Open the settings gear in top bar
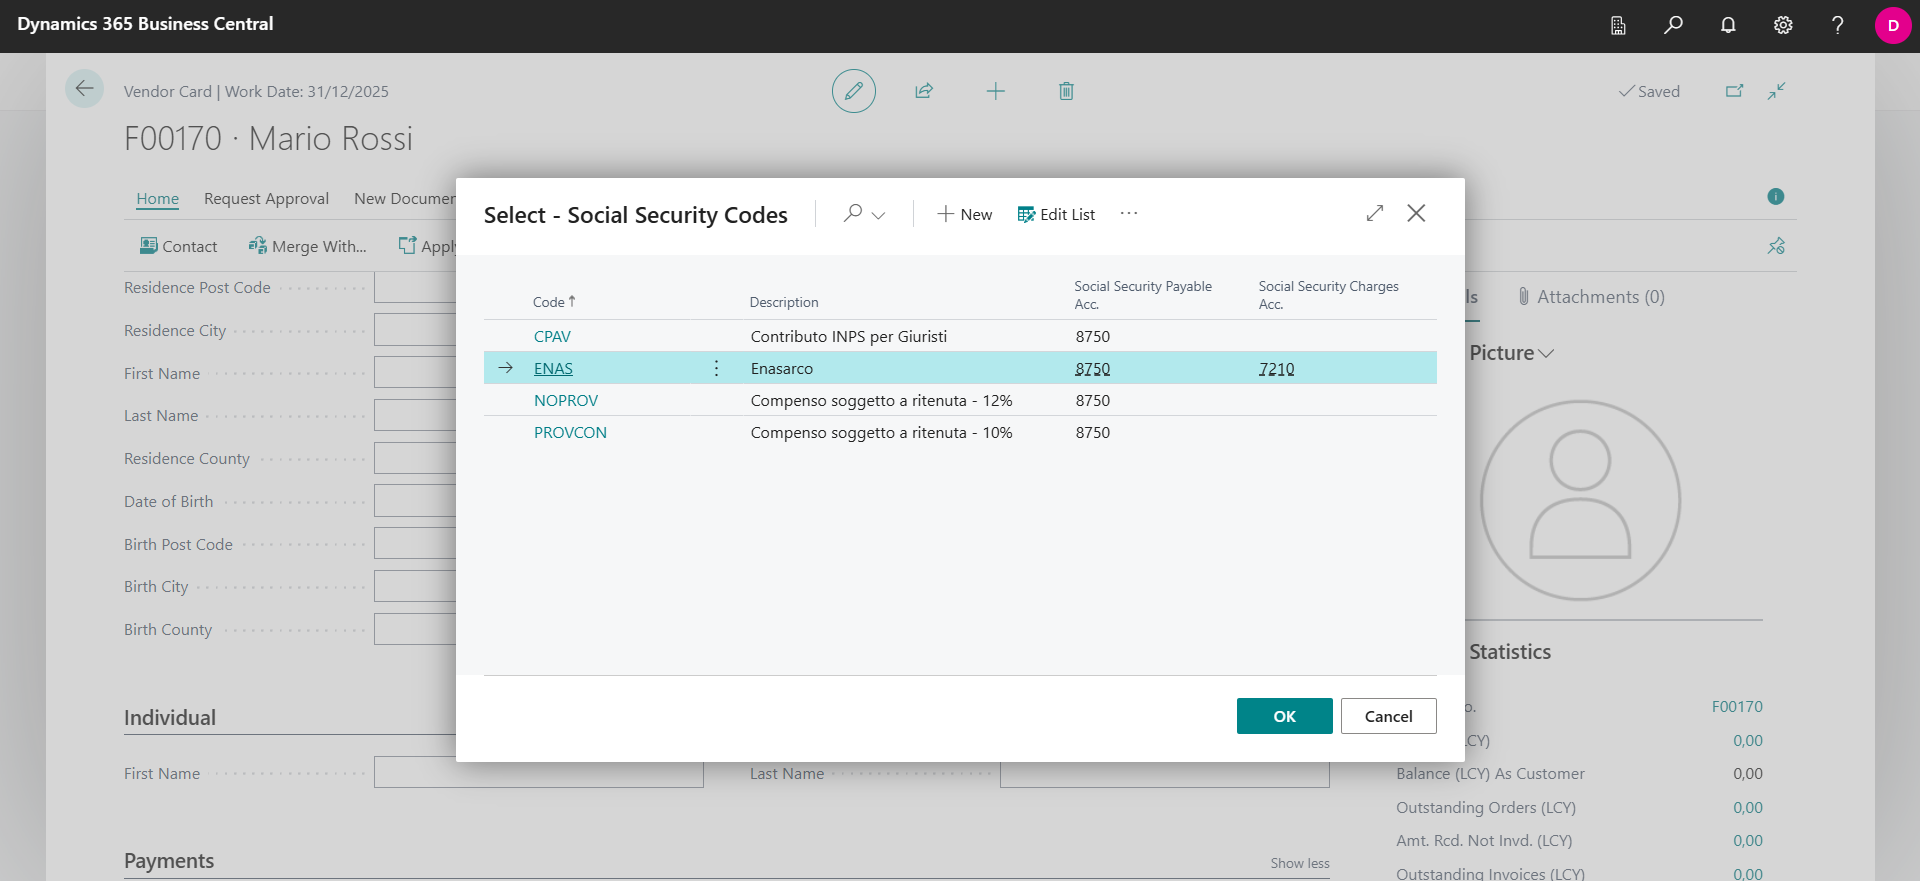This screenshot has width=1920, height=881. click(x=1783, y=26)
